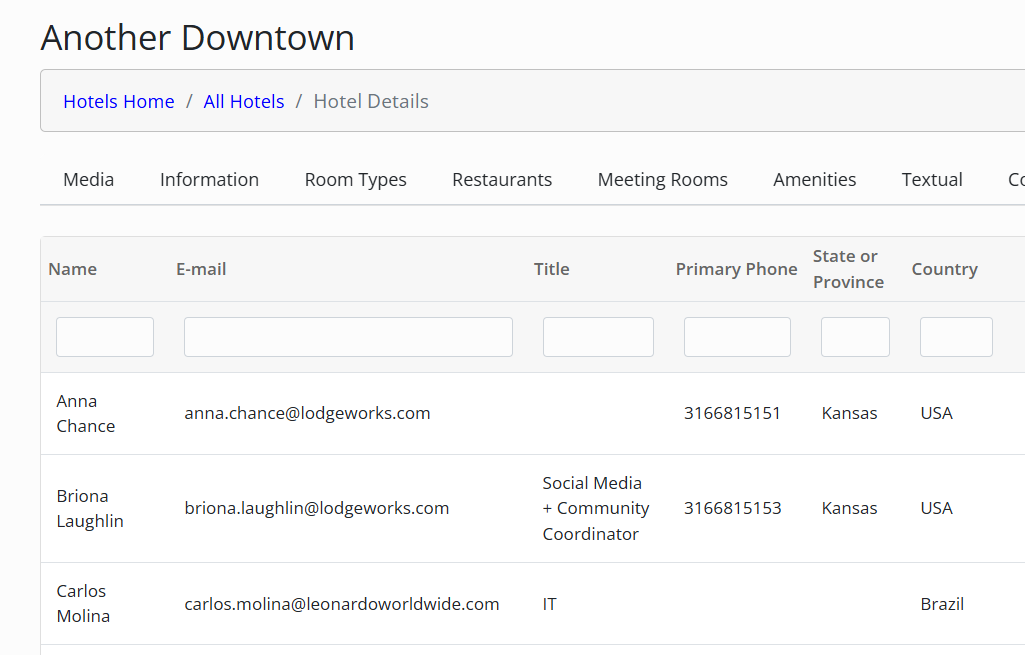
Task: Open the Hotels Home breadcrumb link
Action: 119,101
